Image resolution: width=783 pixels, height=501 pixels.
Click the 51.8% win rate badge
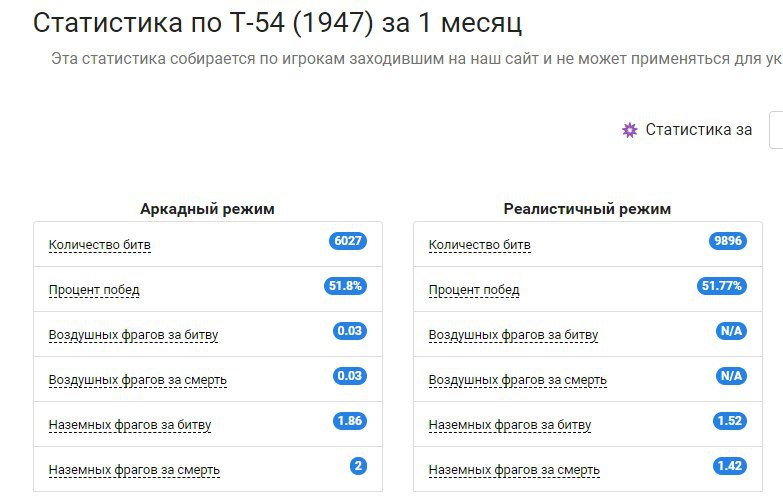[x=346, y=286]
